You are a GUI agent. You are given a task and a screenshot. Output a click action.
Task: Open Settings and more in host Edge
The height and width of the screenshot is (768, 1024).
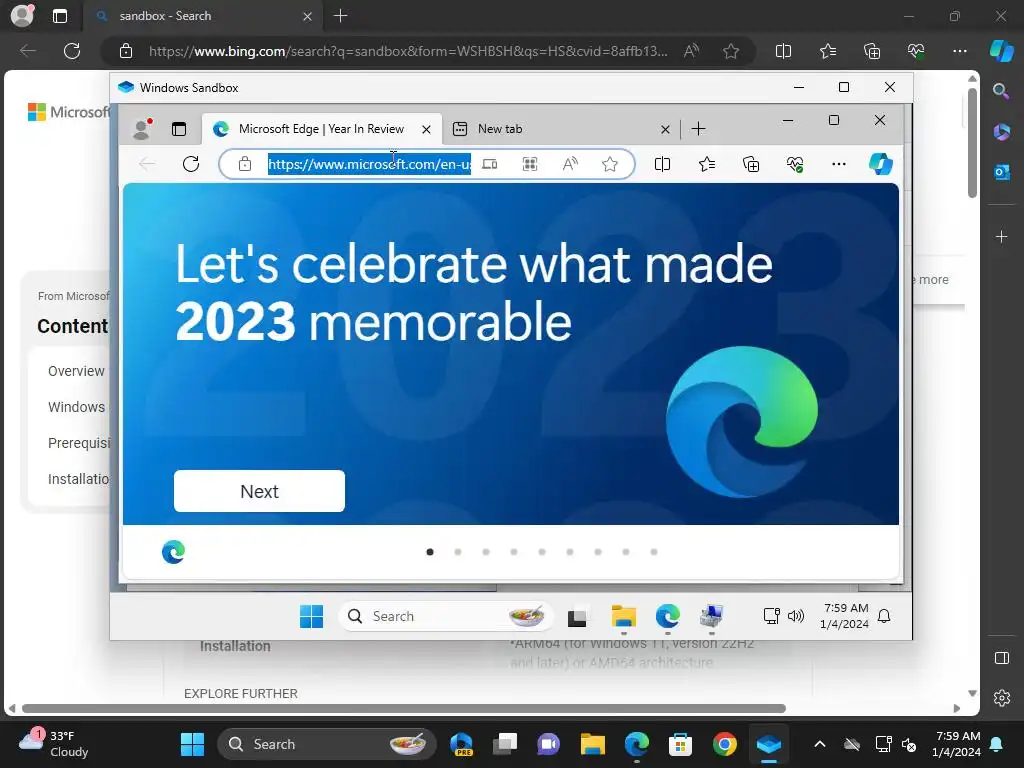tap(959, 51)
